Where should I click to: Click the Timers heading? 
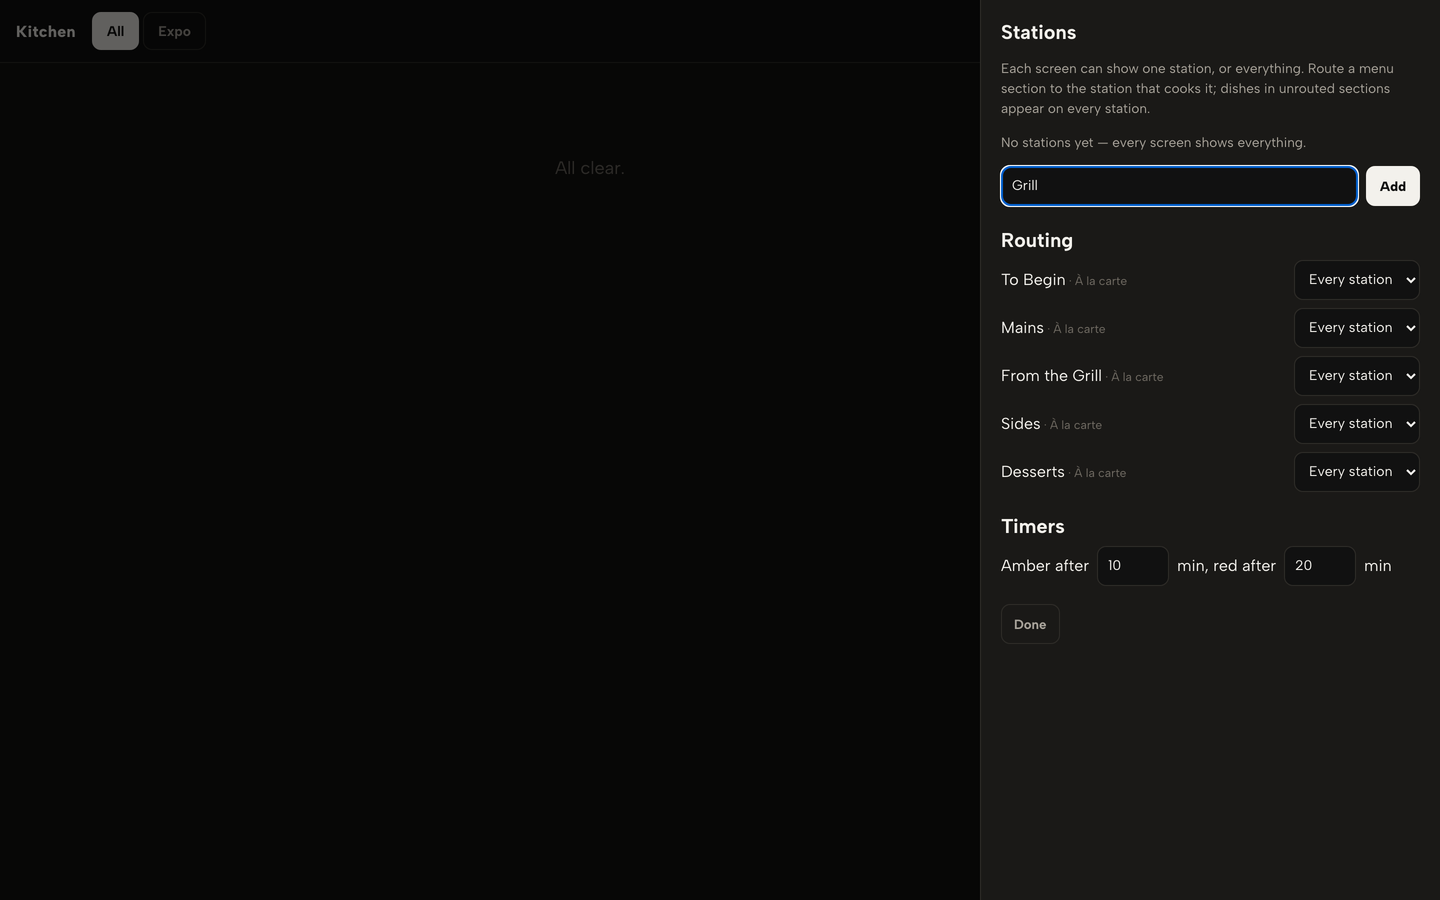click(1032, 526)
